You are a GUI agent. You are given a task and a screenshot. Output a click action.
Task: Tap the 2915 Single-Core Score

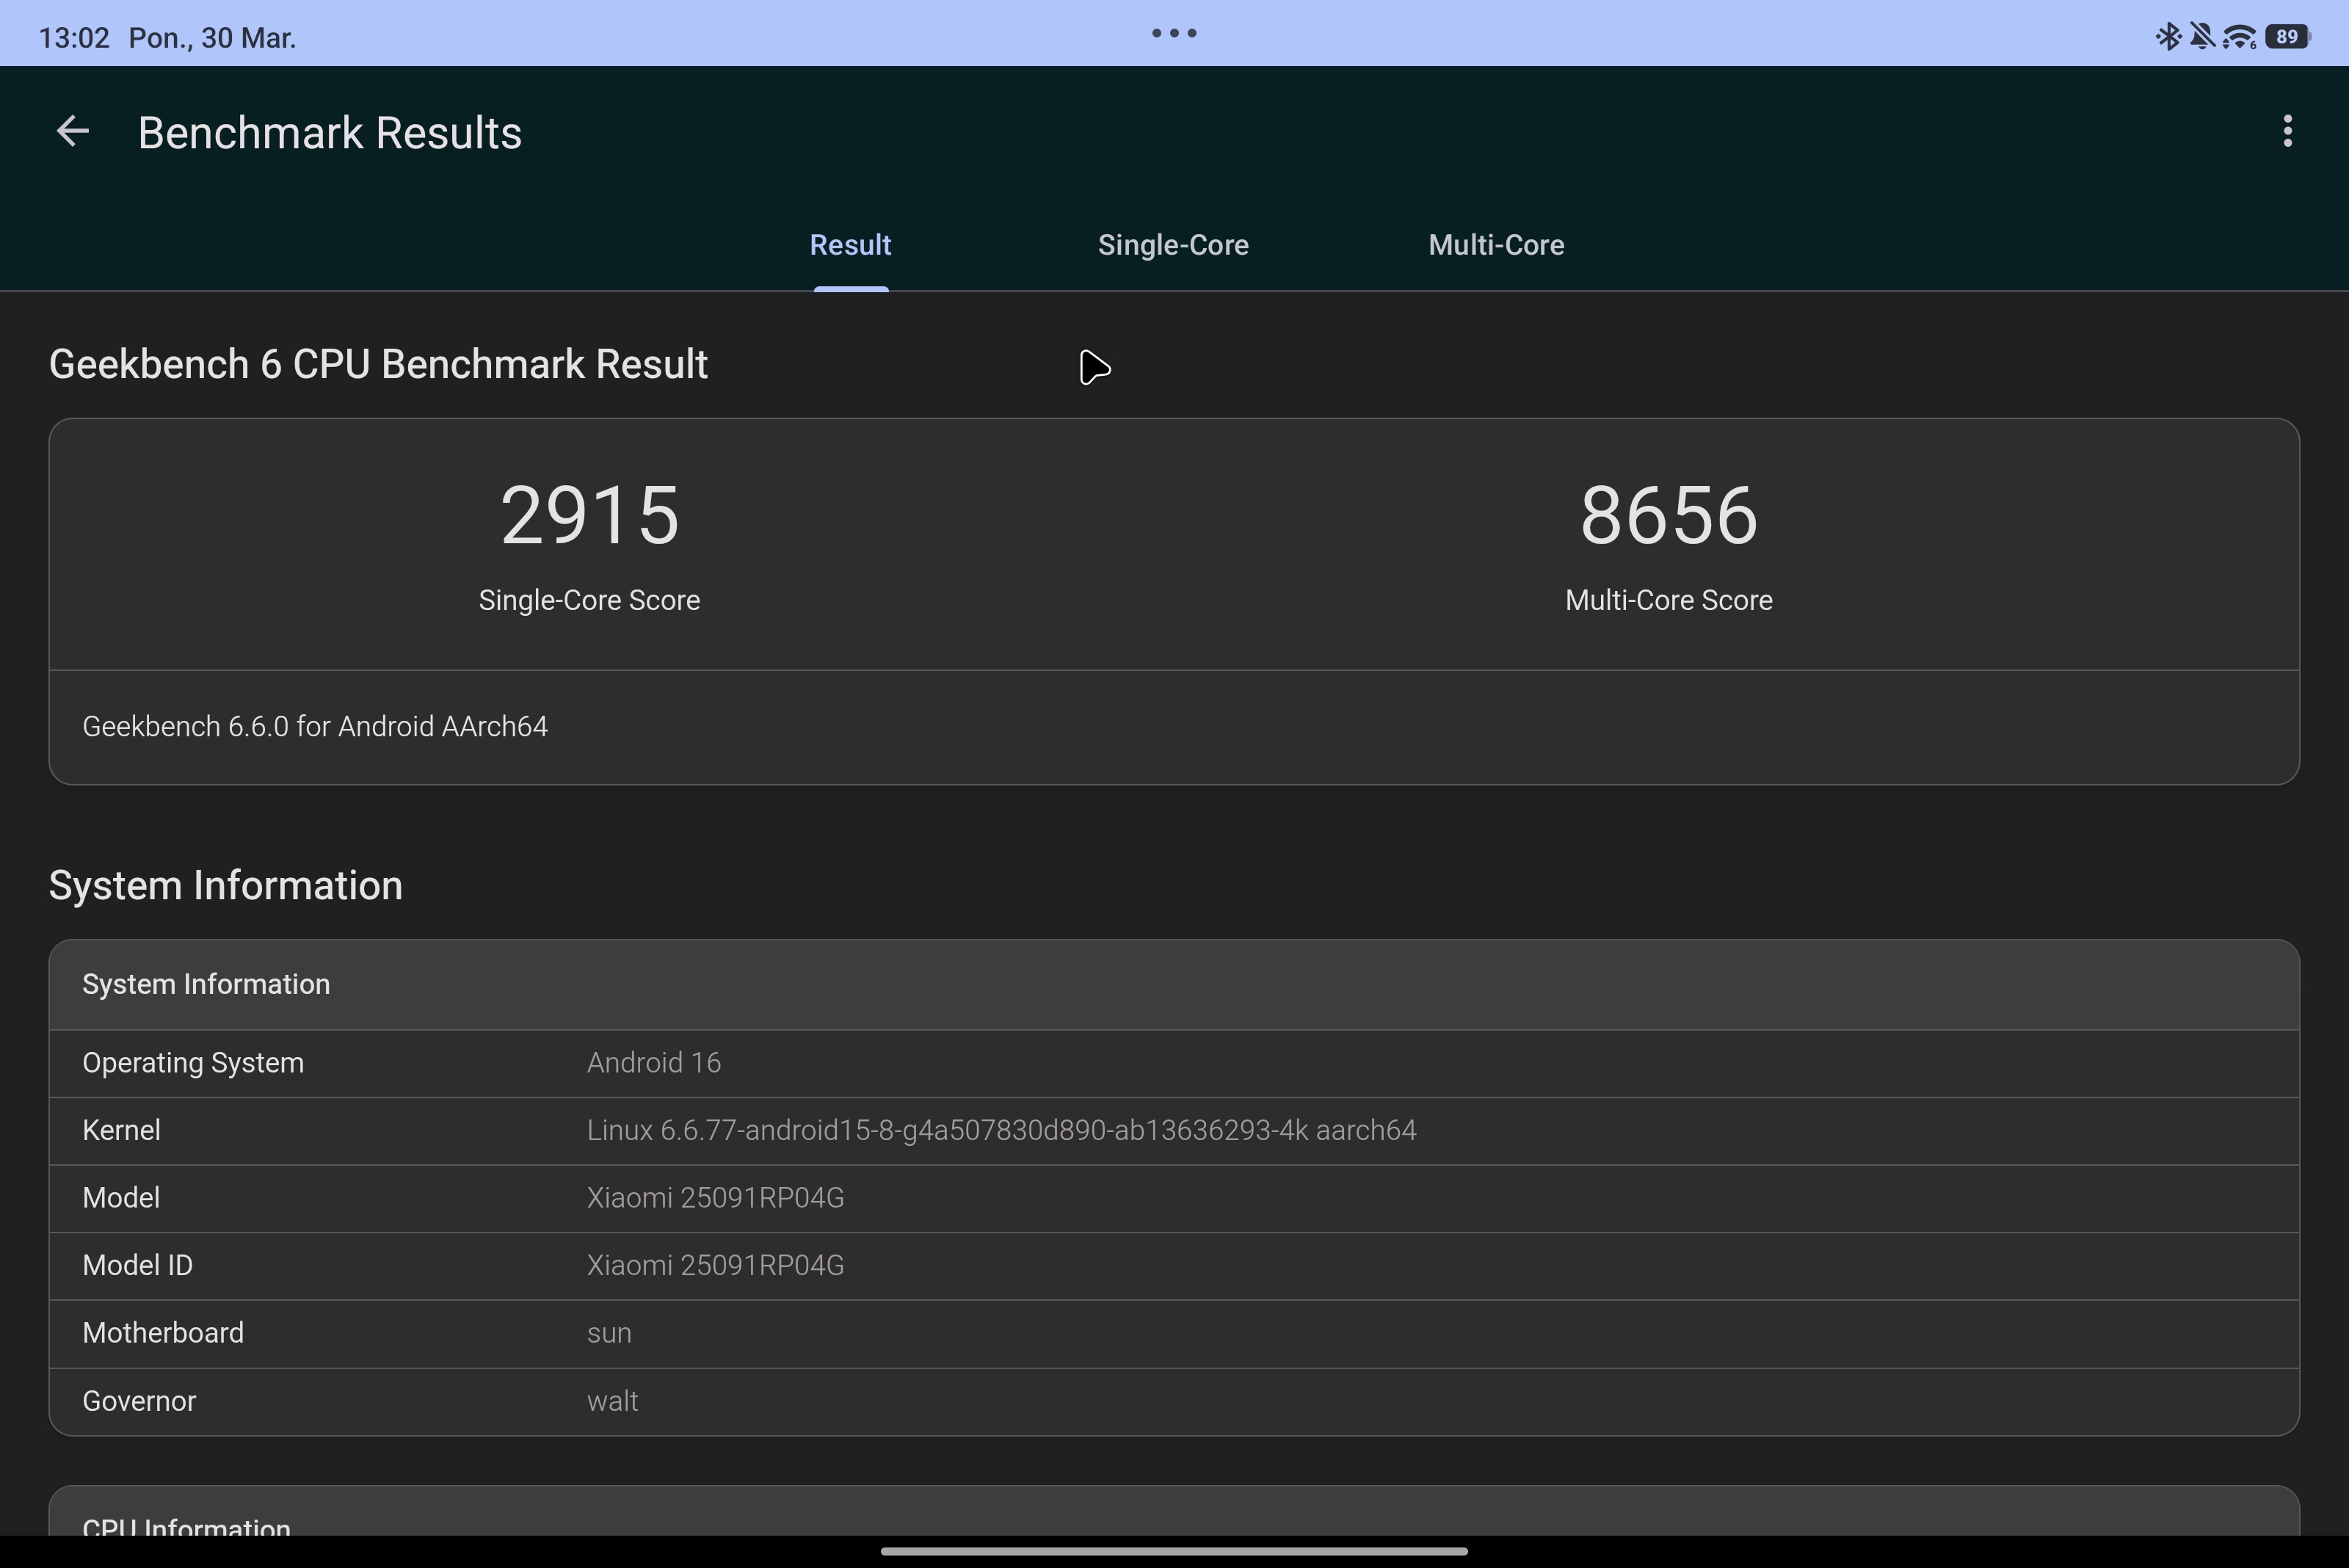click(589, 516)
